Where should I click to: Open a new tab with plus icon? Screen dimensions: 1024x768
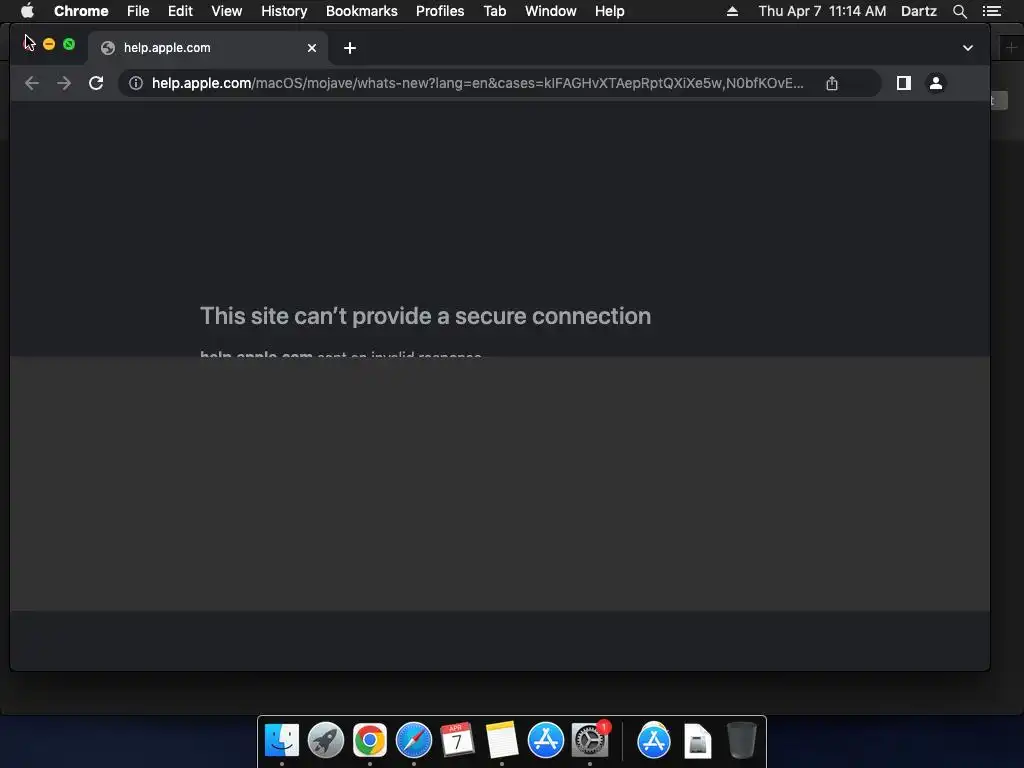[350, 48]
